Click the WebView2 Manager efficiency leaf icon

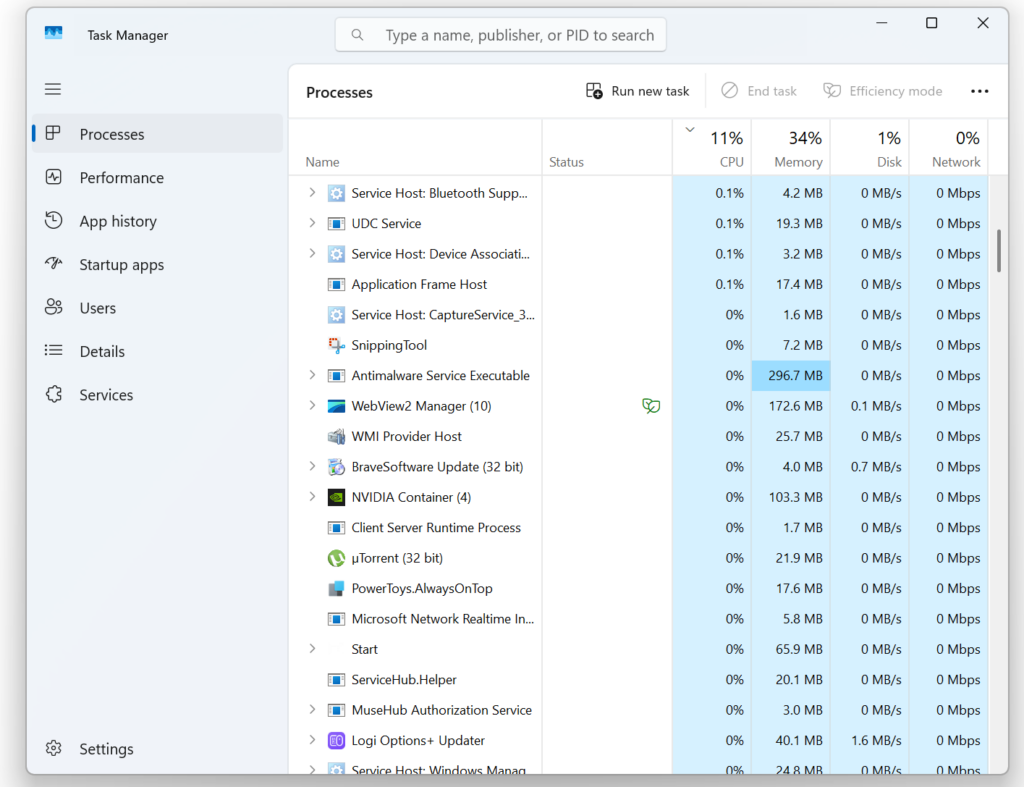[651, 406]
